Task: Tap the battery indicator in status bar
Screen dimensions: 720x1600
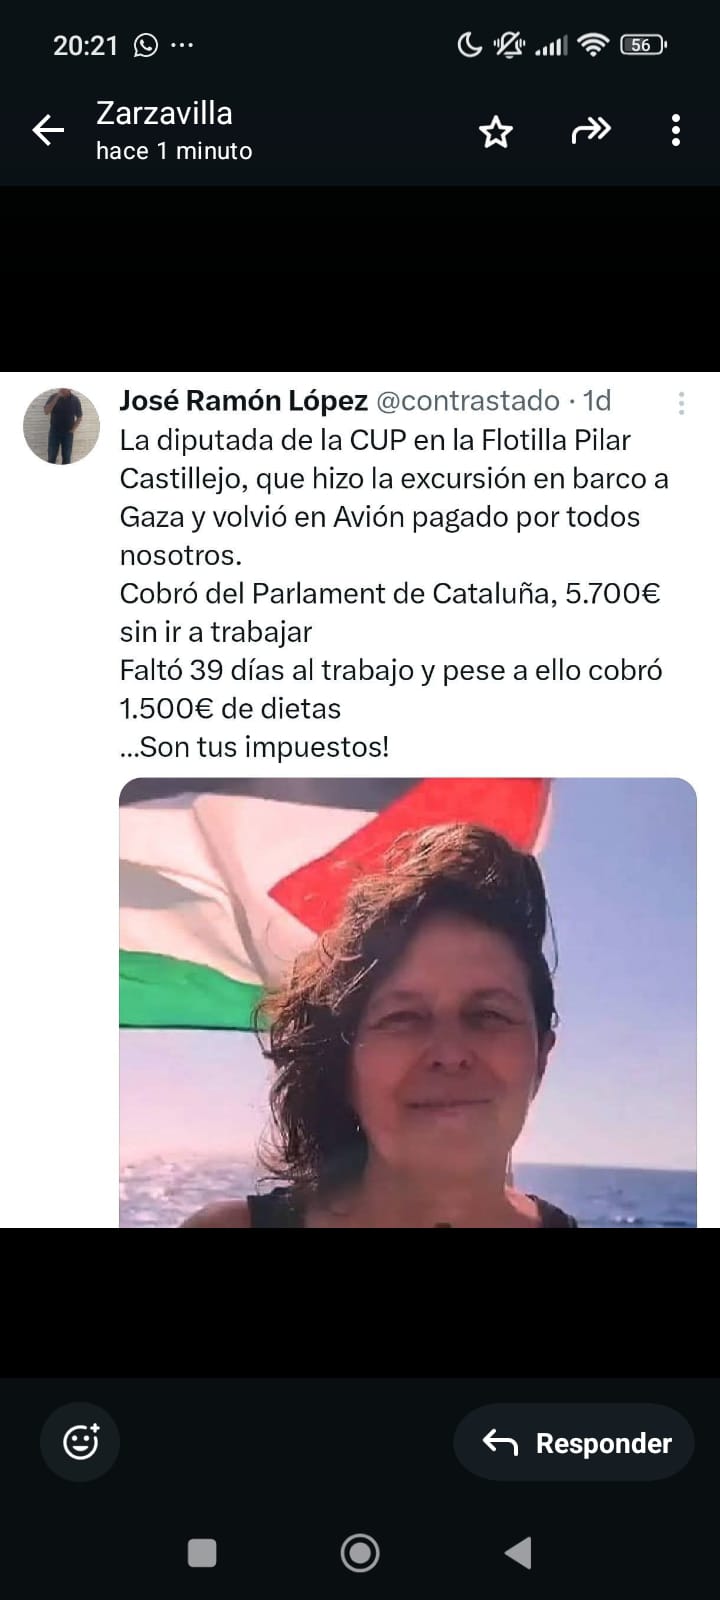Action: point(643,45)
